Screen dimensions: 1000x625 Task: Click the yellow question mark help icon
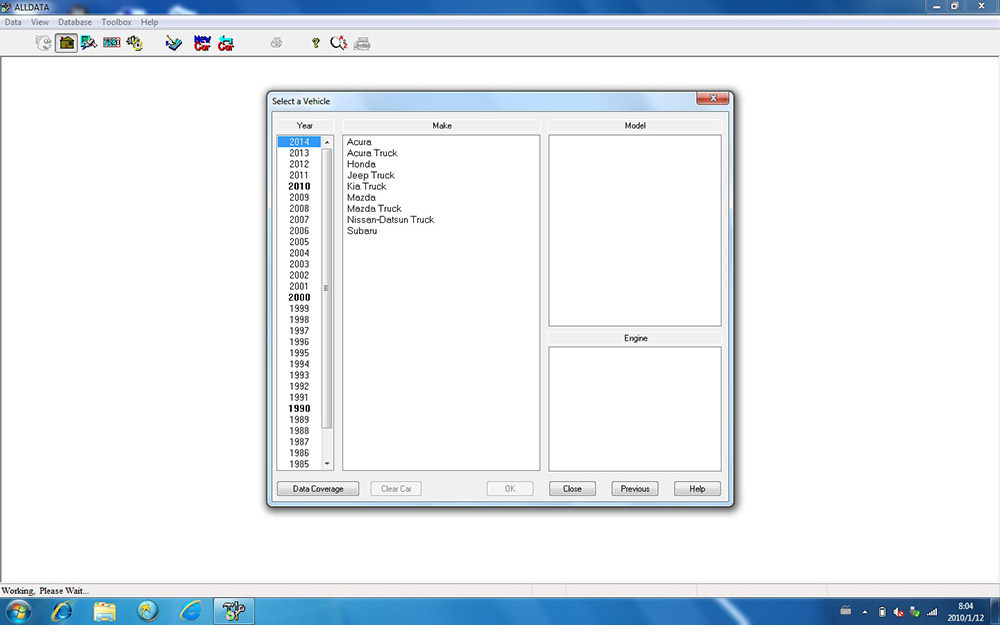tap(315, 43)
